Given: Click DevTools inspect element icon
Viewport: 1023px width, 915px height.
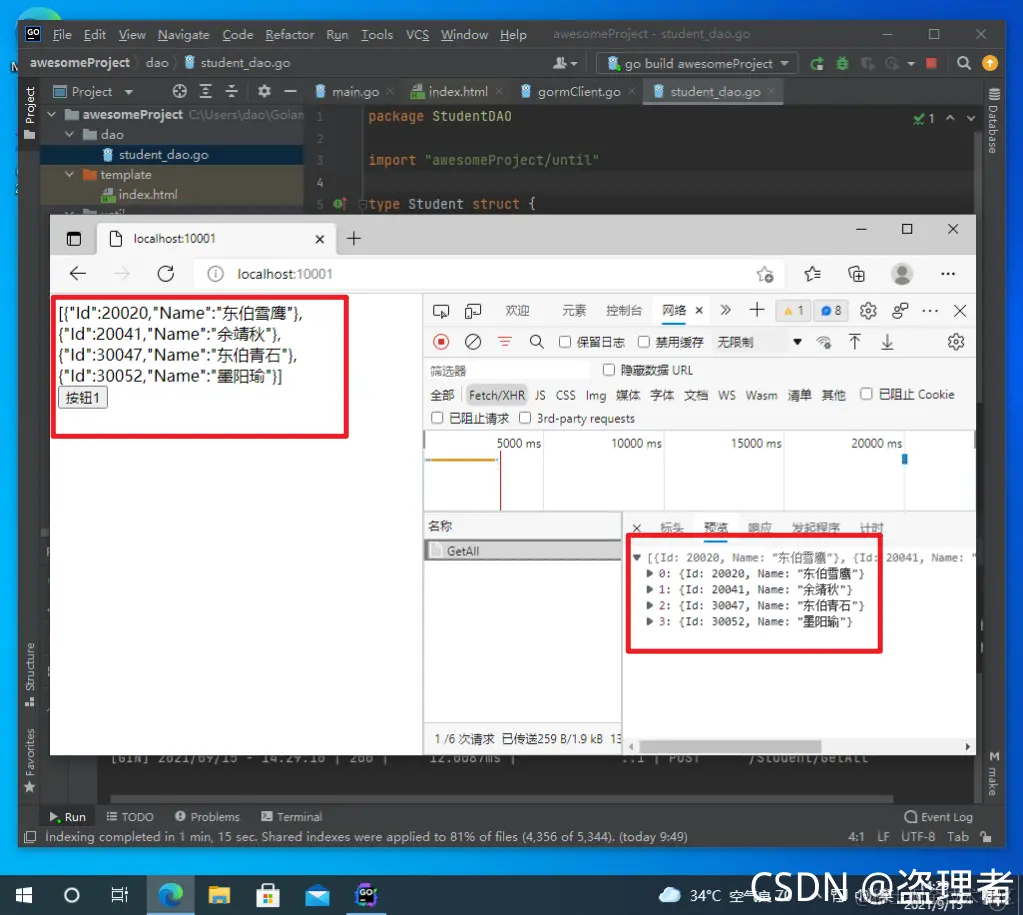Looking at the screenshot, I should pos(441,311).
